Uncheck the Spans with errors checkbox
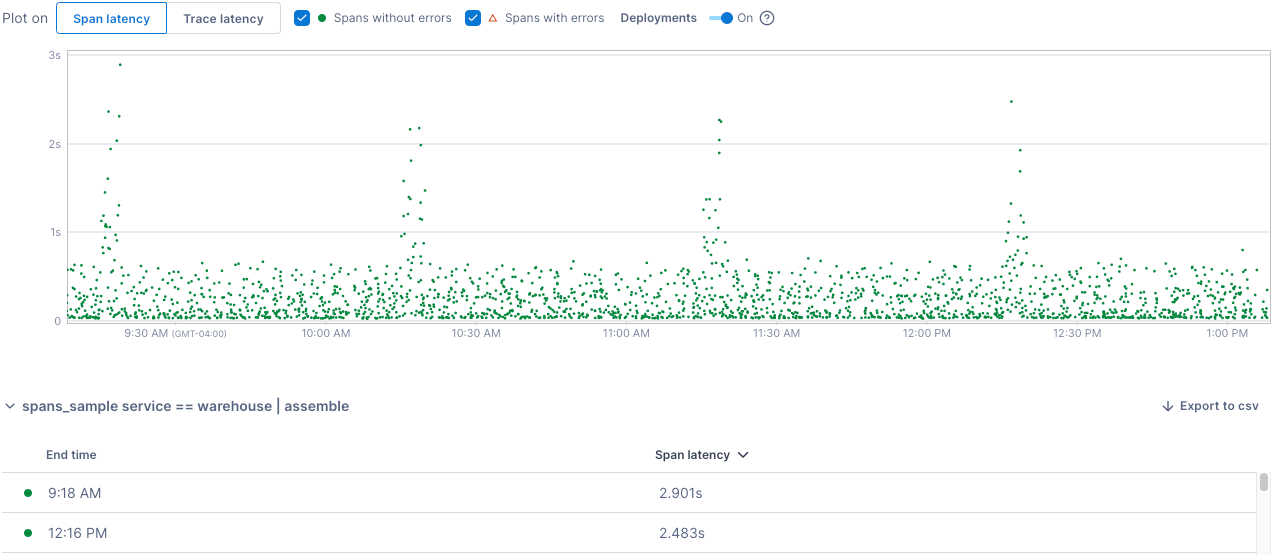 click(474, 18)
